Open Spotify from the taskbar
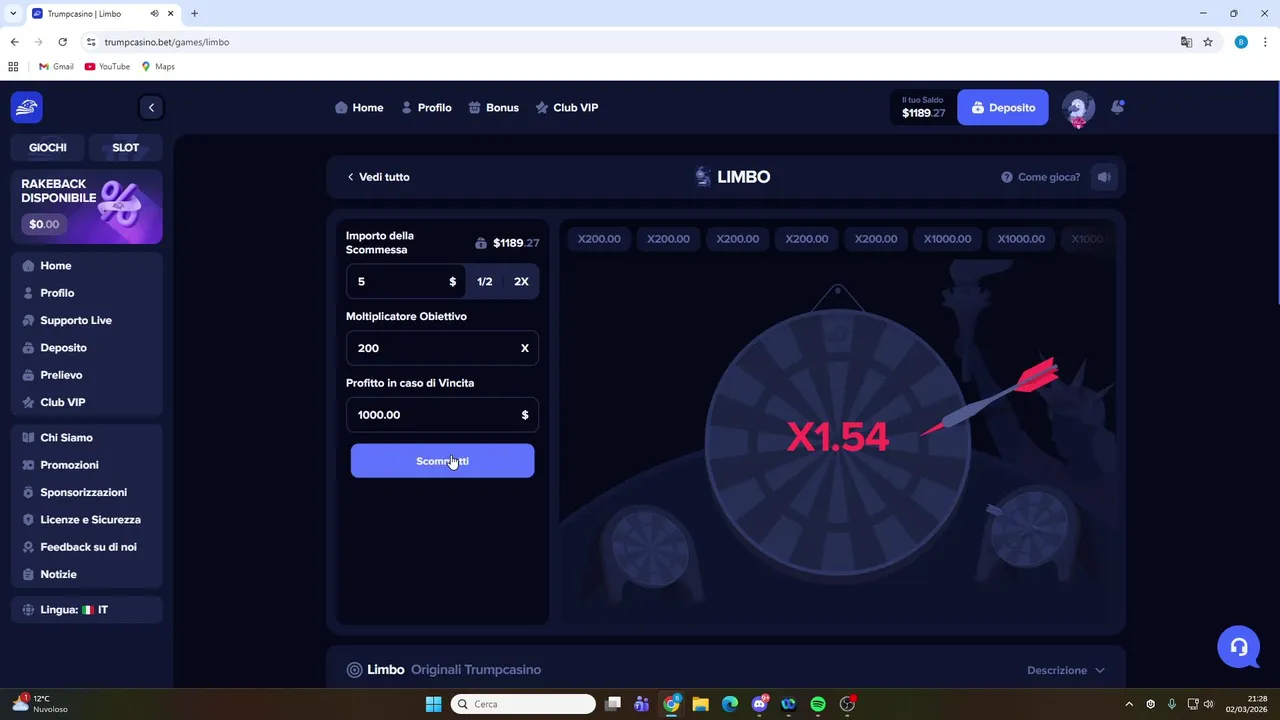1280x720 pixels. tap(818, 704)
